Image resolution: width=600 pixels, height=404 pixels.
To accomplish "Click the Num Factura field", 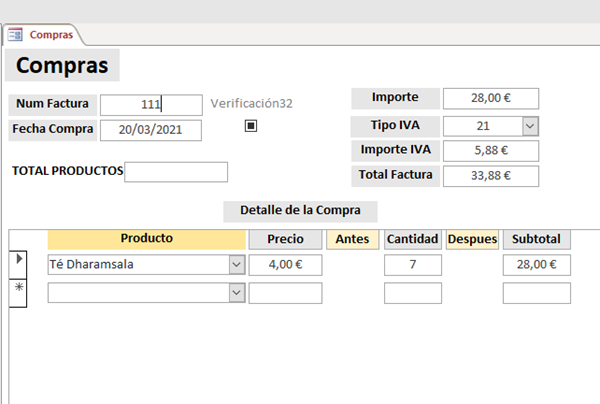I will coord(151,104).
